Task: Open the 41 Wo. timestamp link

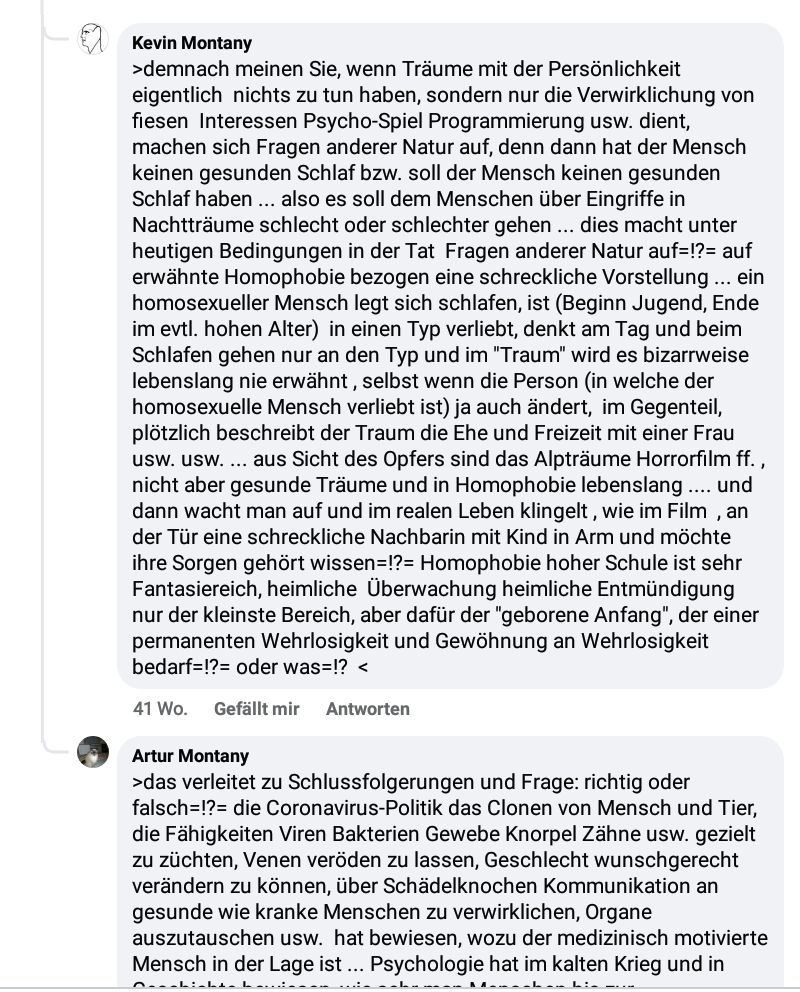Action: pyautogui.click(x=160, y=709)
